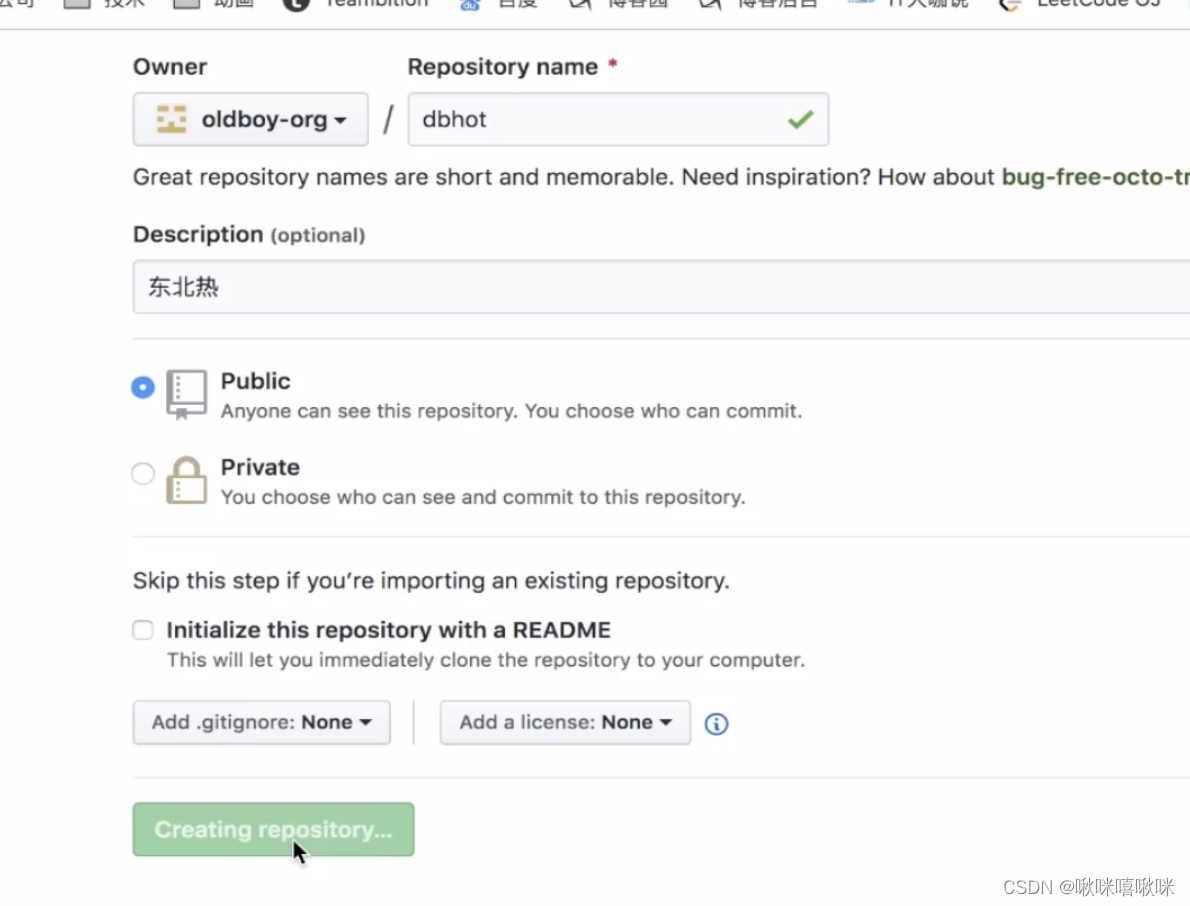Click the Private padlock icon
The image size is (1190, 906).
[186, 480]
